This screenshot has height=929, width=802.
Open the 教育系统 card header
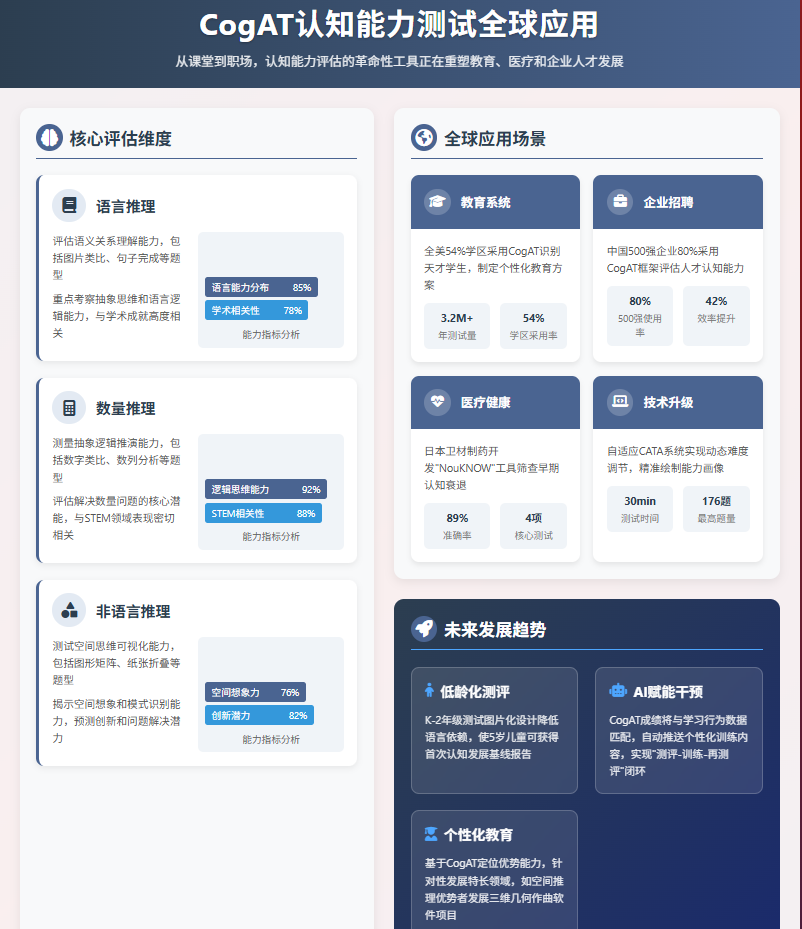pyautogui.click(x=495, y=202)
